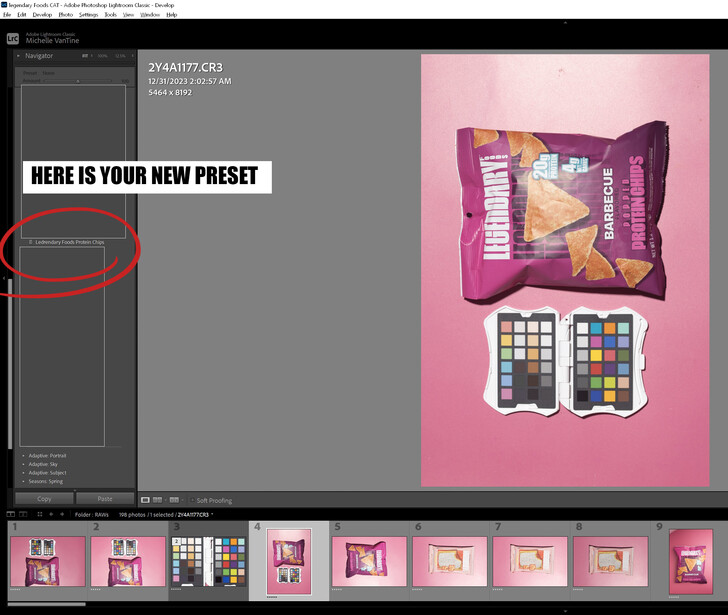Image resolution: width=728 pixels, height=615 pixels.
Task: Open the Develop menu
Action: pyautogui.click(x=42, y=15)
